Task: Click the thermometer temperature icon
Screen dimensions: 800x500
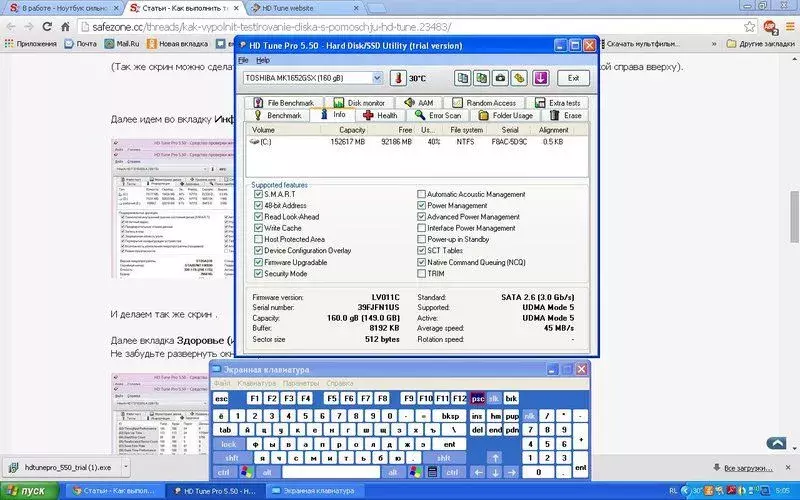Action: pos(398,78)
